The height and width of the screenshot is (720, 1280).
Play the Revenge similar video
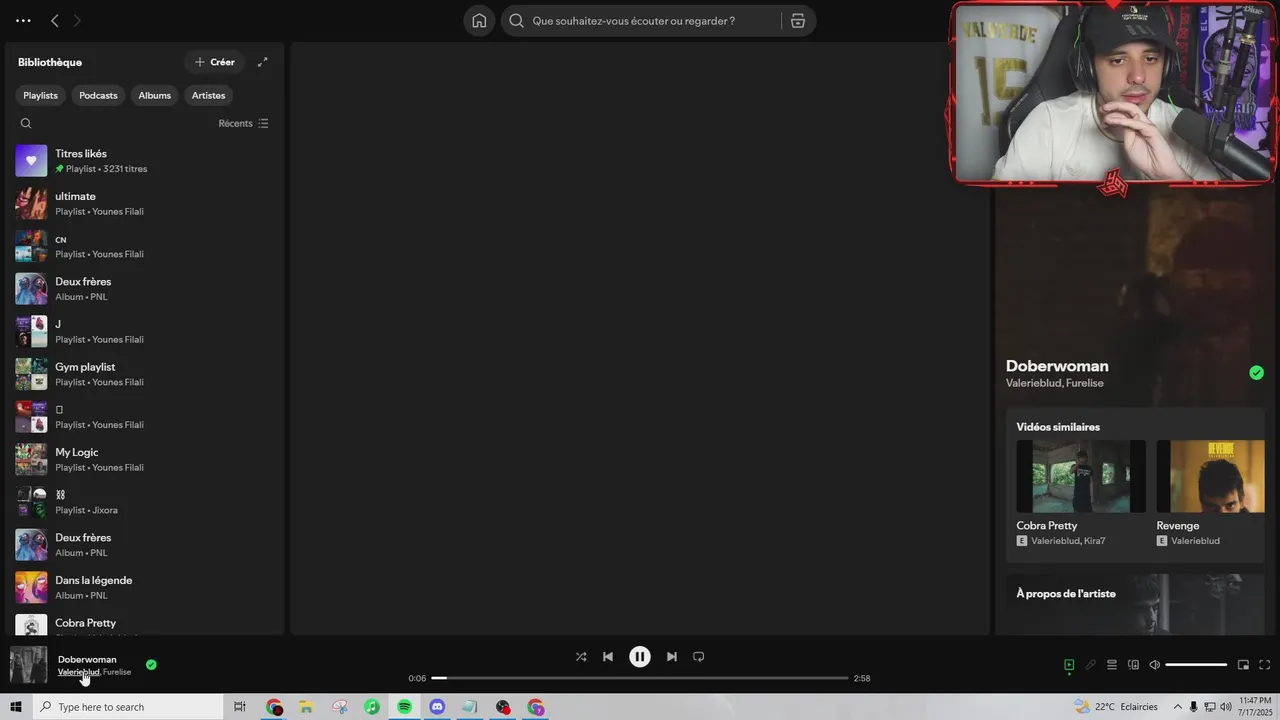pos(1210,476)
